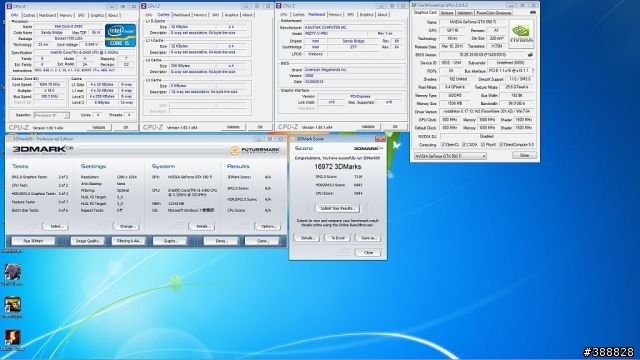Switch to the Validation tab in GPU-Z
Viewport: 640px width, 360px height.
464,13
